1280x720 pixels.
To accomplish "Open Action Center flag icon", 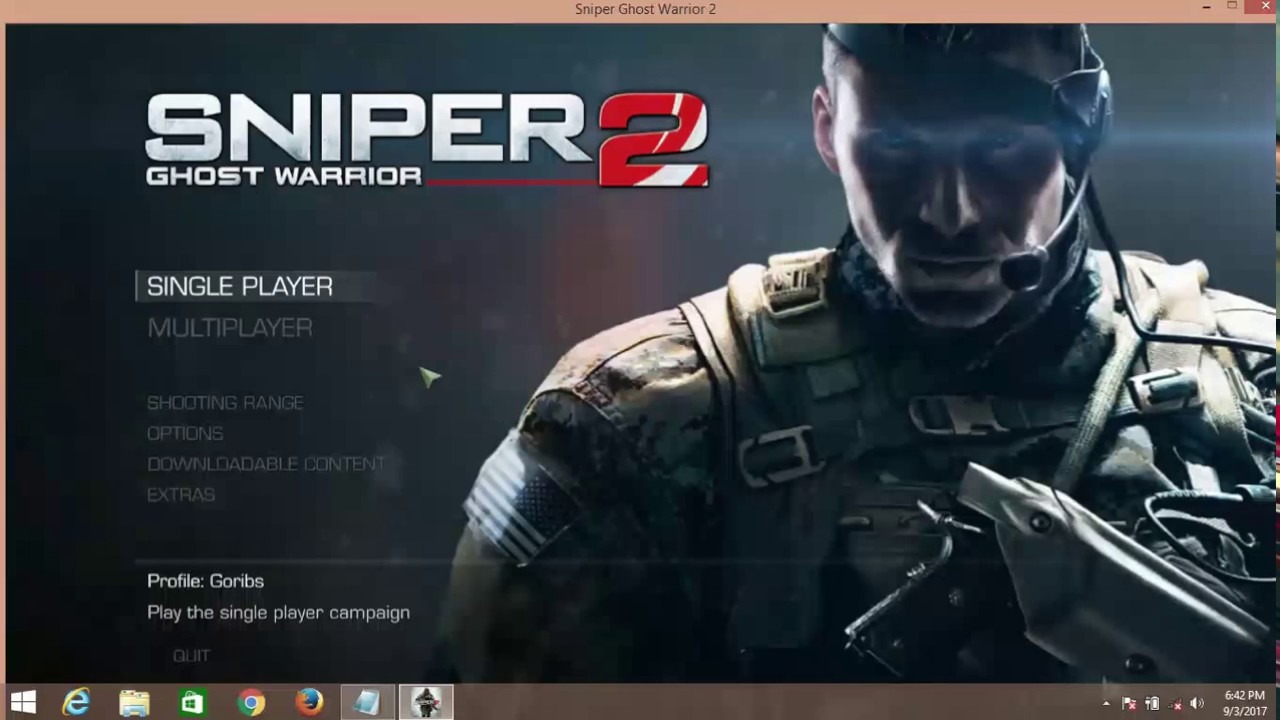I will pyautogui.click(x=1129, y=704).
